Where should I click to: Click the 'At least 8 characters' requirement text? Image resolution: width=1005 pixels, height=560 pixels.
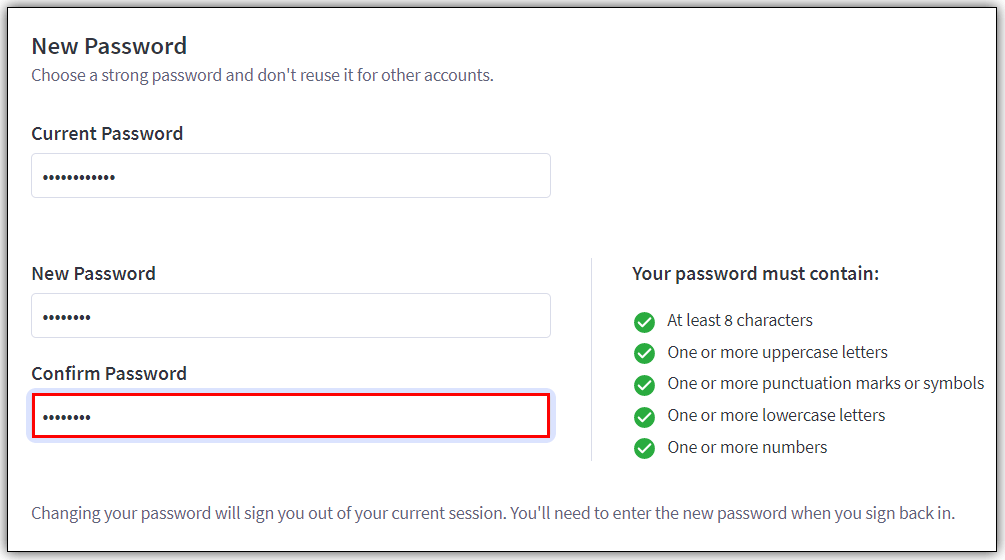(x=740, y=321)
